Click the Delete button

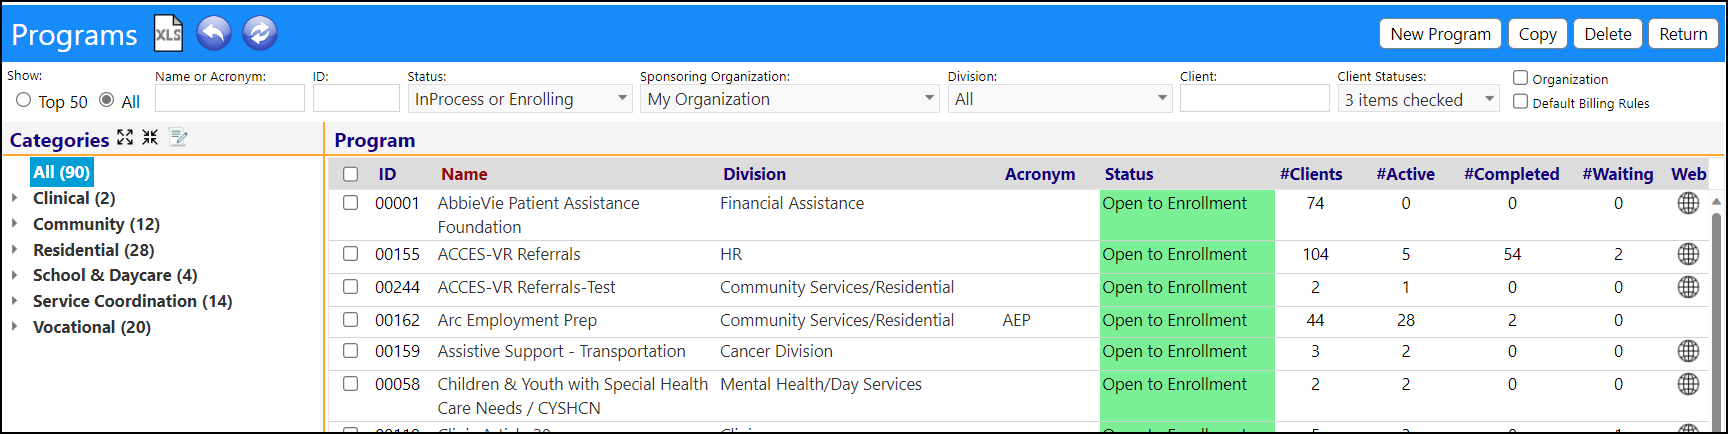tap(1608, 34)
